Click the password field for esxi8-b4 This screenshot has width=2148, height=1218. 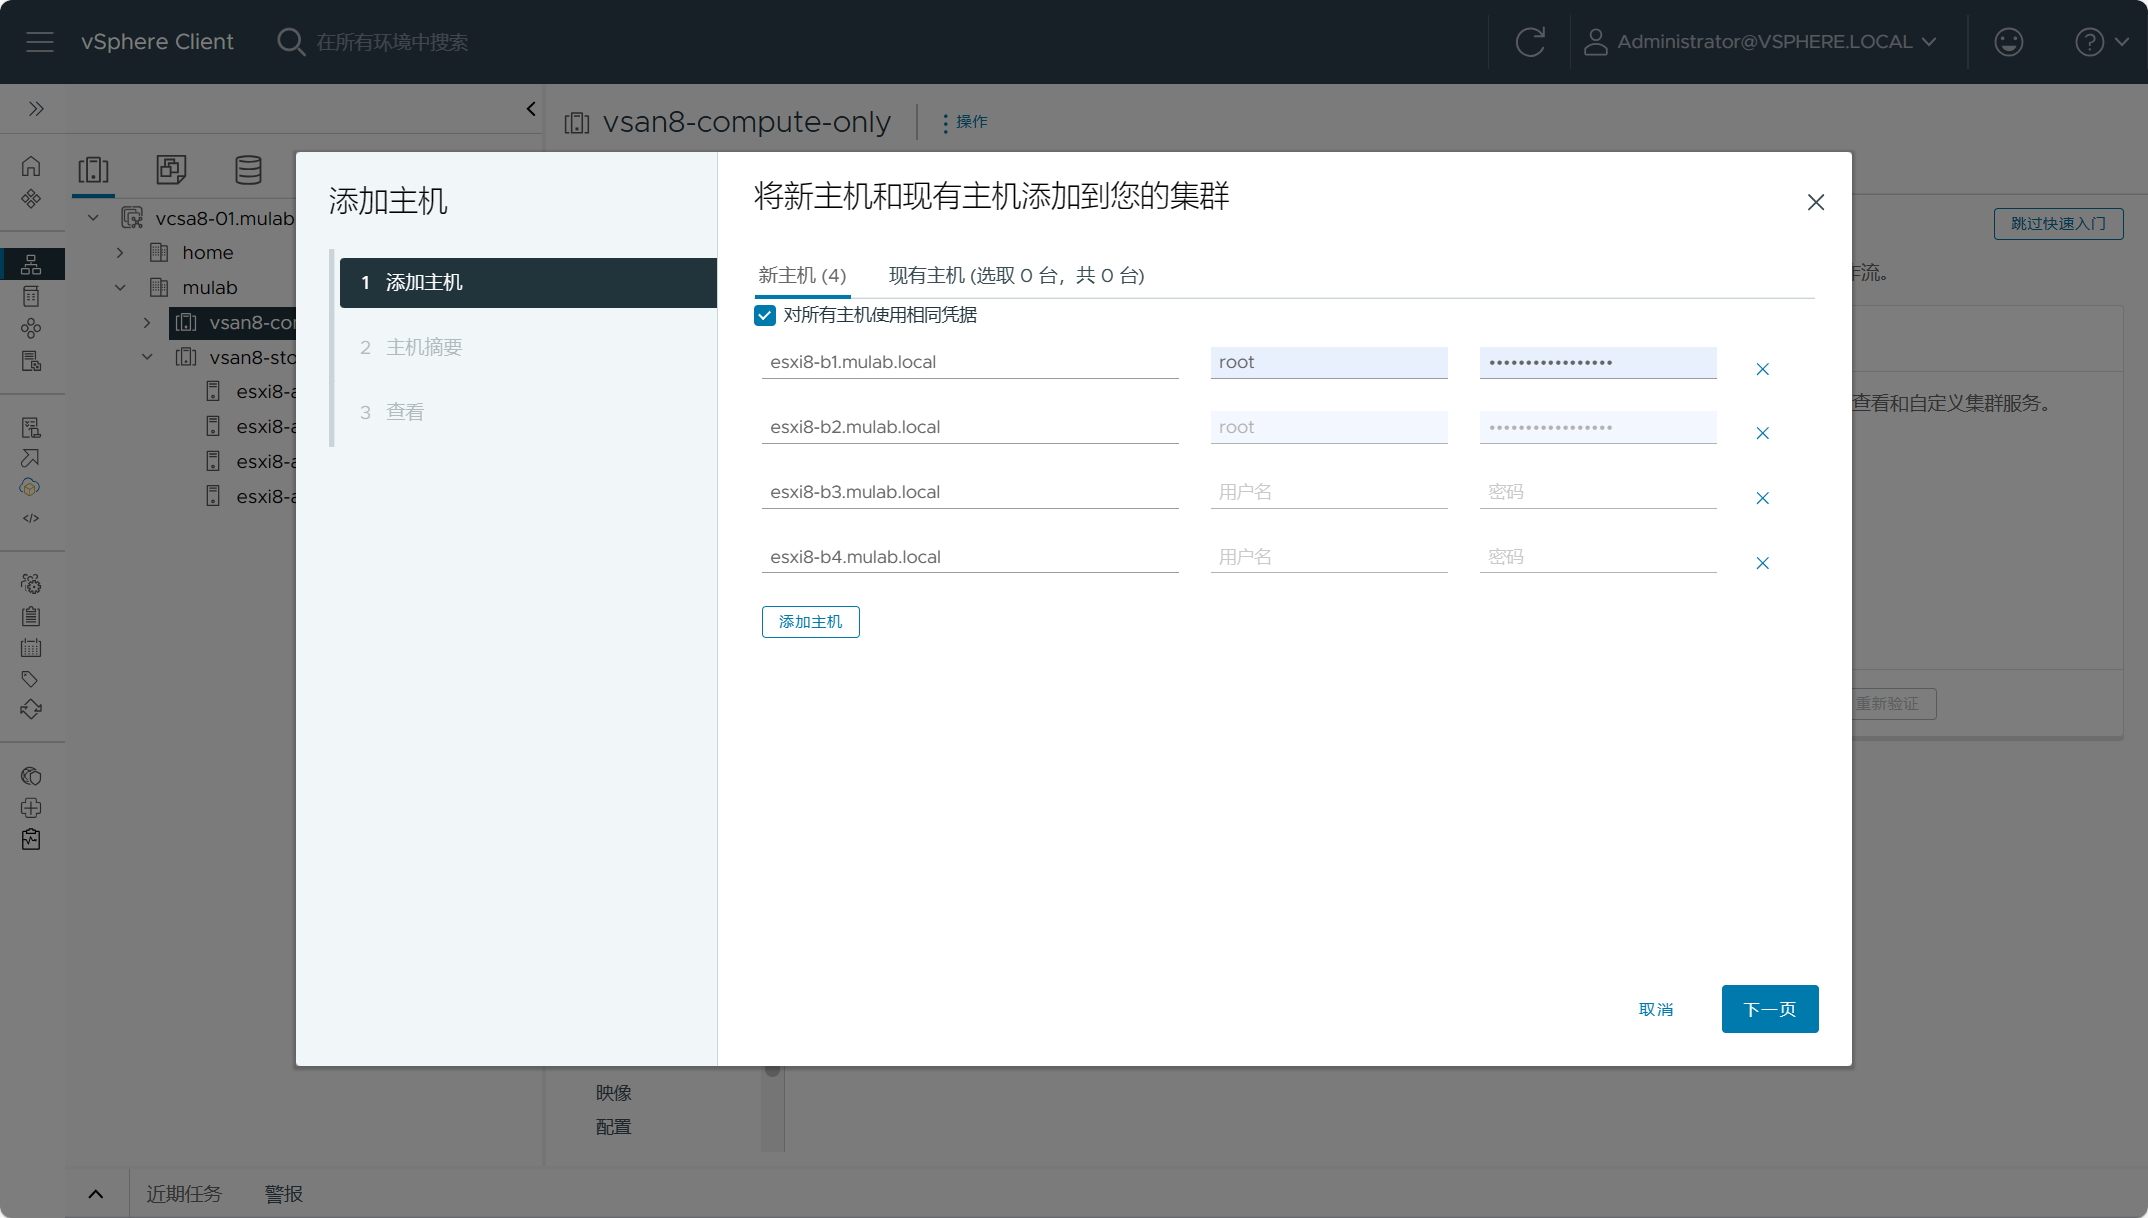coord(1598,557)
